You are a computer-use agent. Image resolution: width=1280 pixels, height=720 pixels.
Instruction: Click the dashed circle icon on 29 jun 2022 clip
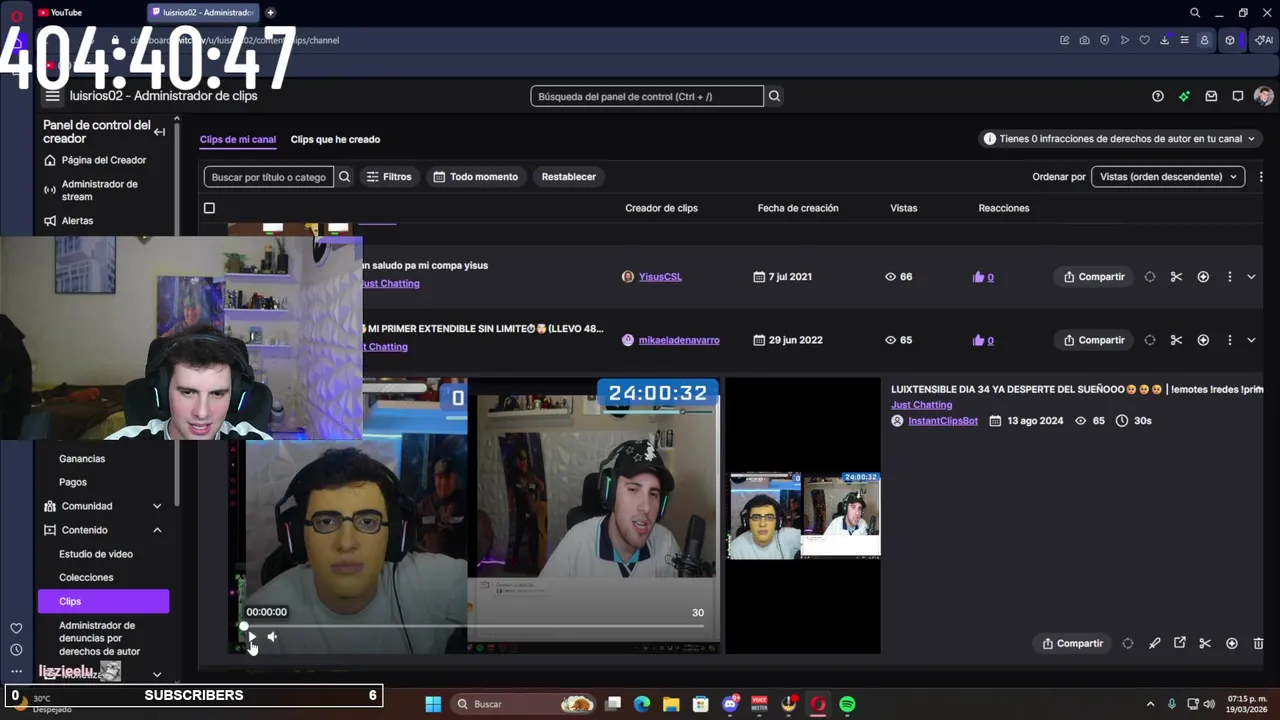[1150, 340]
